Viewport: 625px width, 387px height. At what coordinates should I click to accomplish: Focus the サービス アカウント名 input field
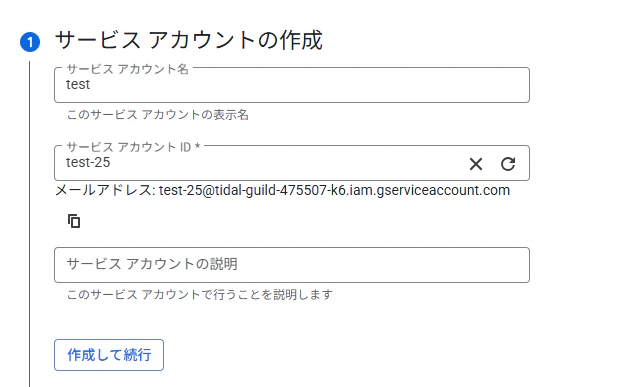292,85
